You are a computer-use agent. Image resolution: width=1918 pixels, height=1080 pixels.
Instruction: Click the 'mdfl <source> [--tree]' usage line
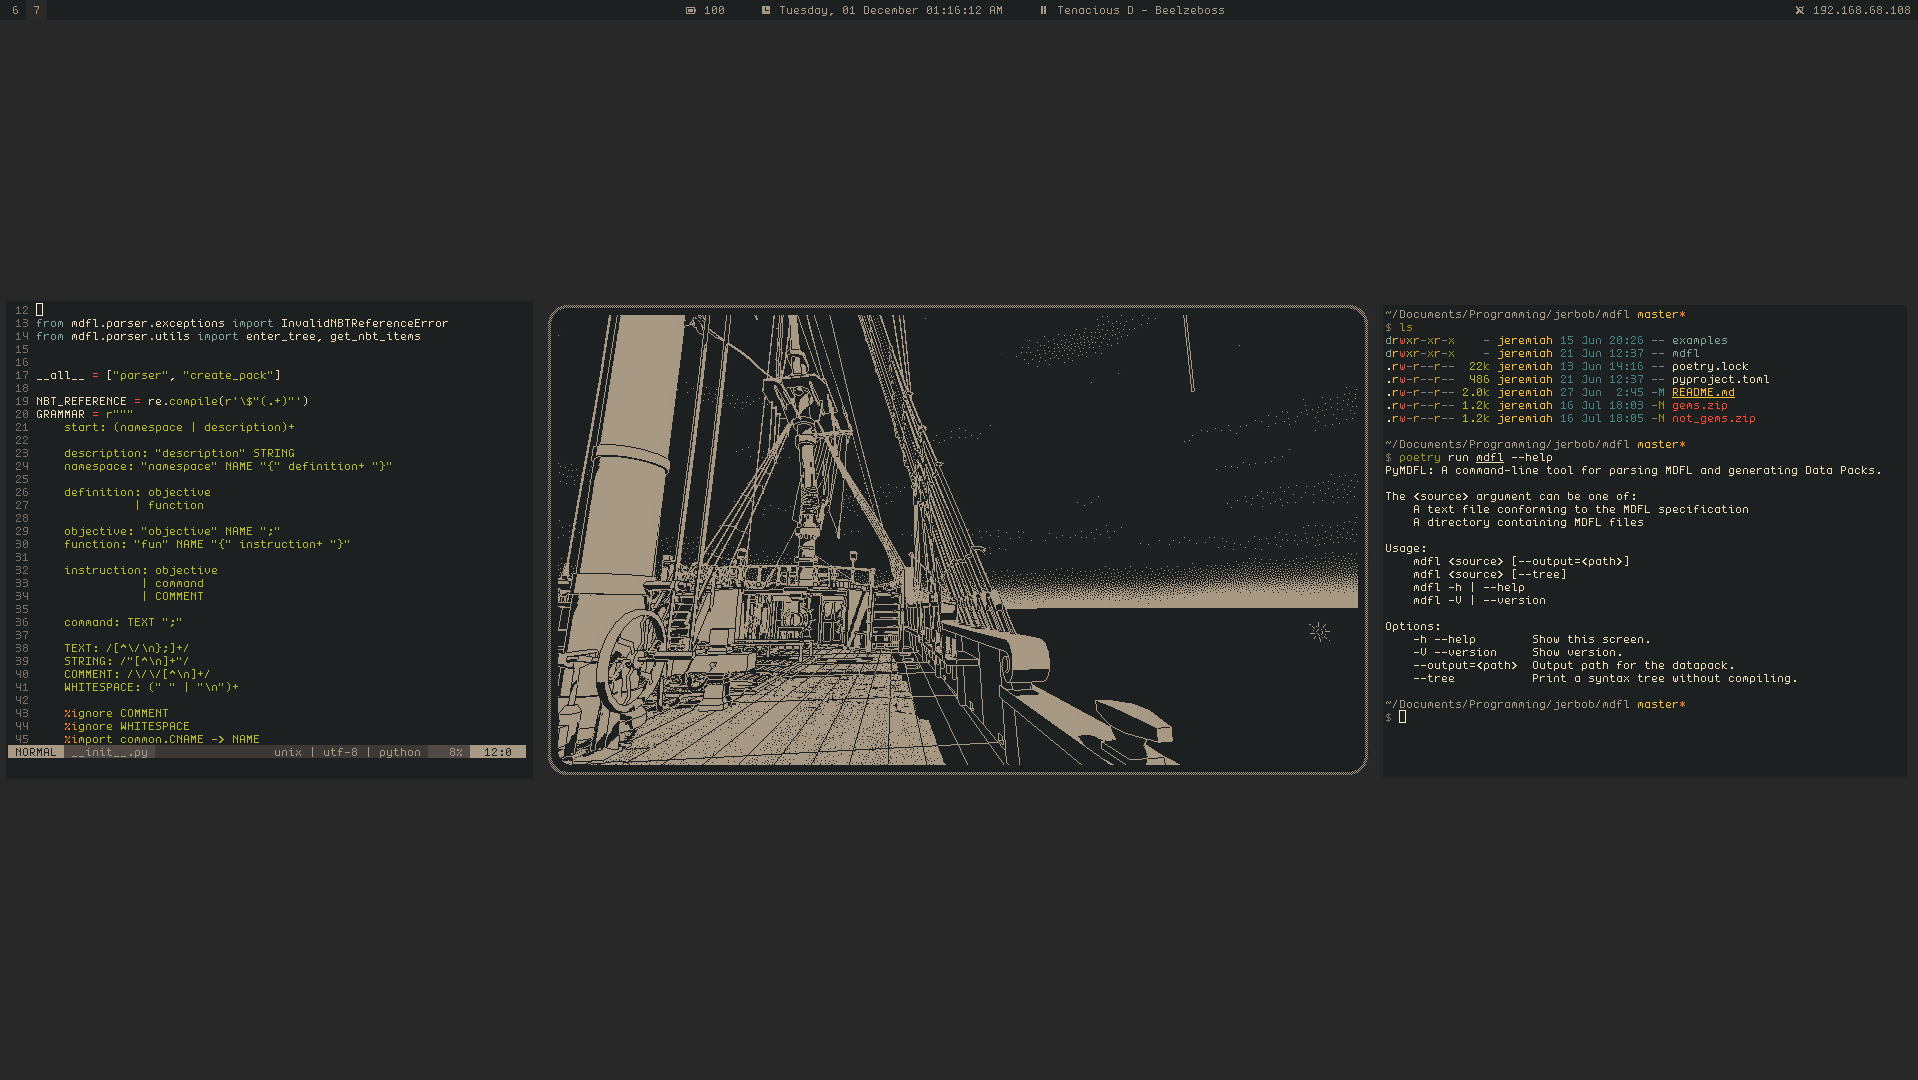(x=1489, y=574)
